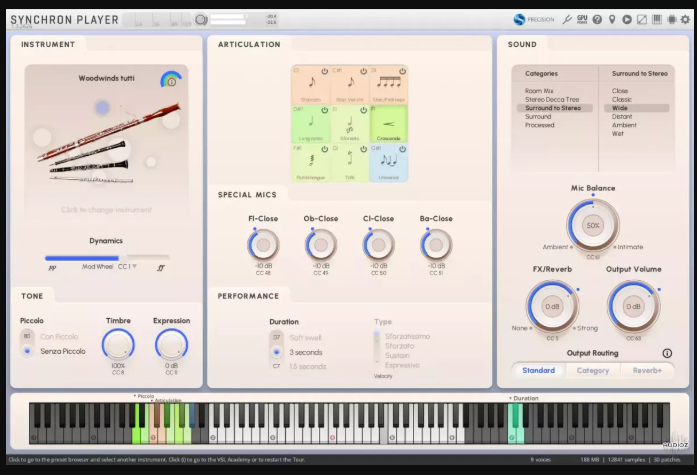697x475 pixels.
Task: Click the Timbre knob
Action: click(x=118, y=345)
